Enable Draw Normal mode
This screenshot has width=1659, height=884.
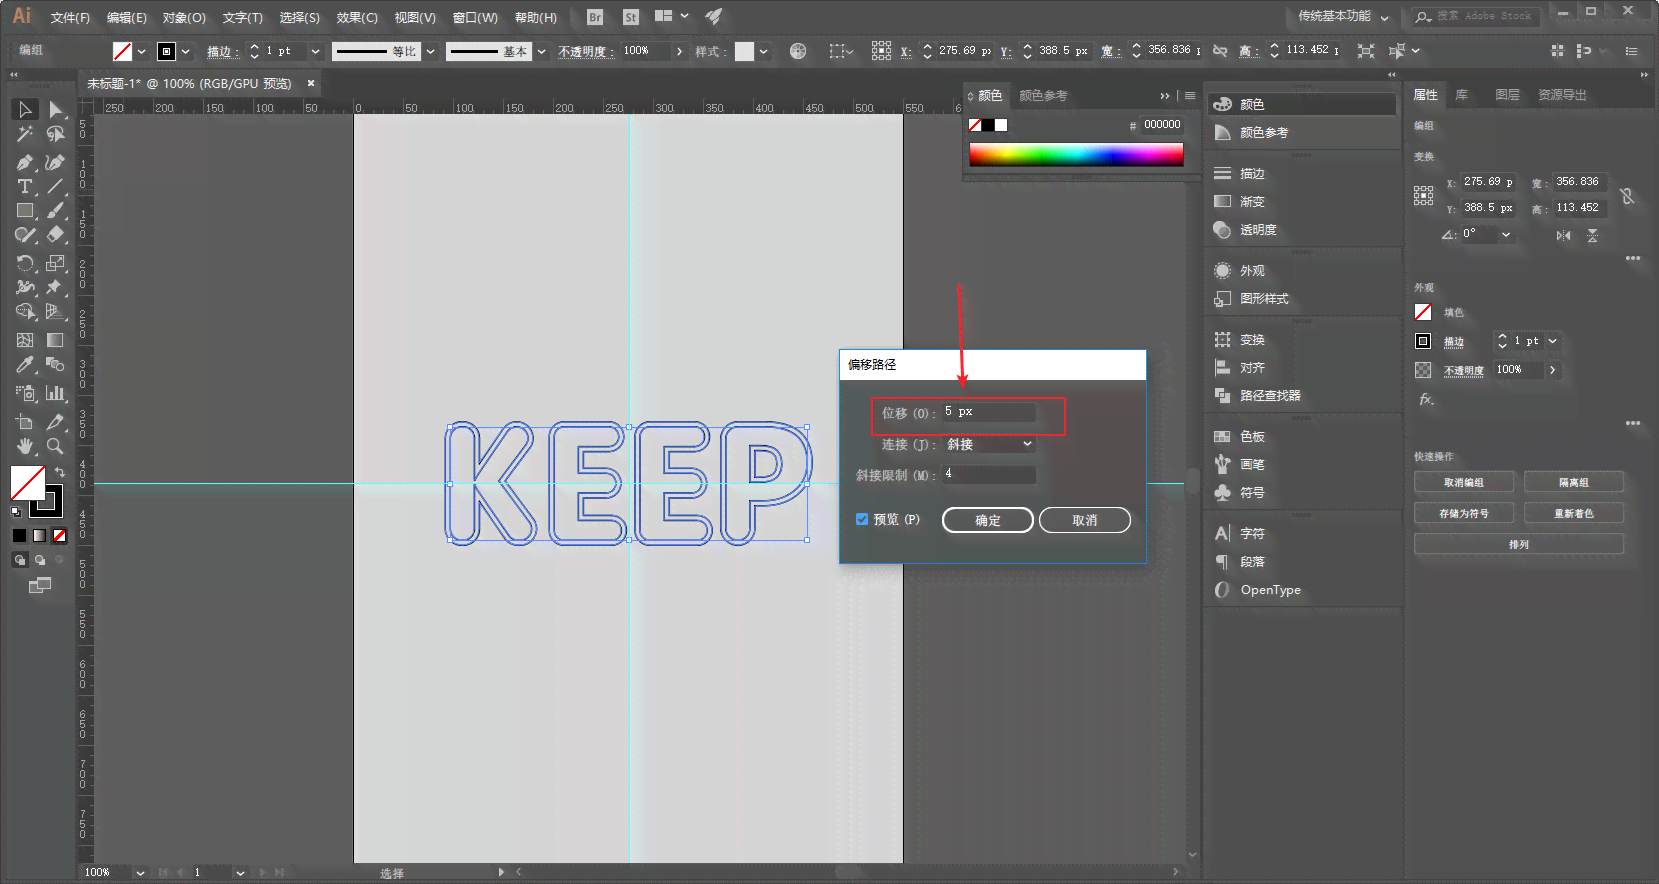click(19, 560)
